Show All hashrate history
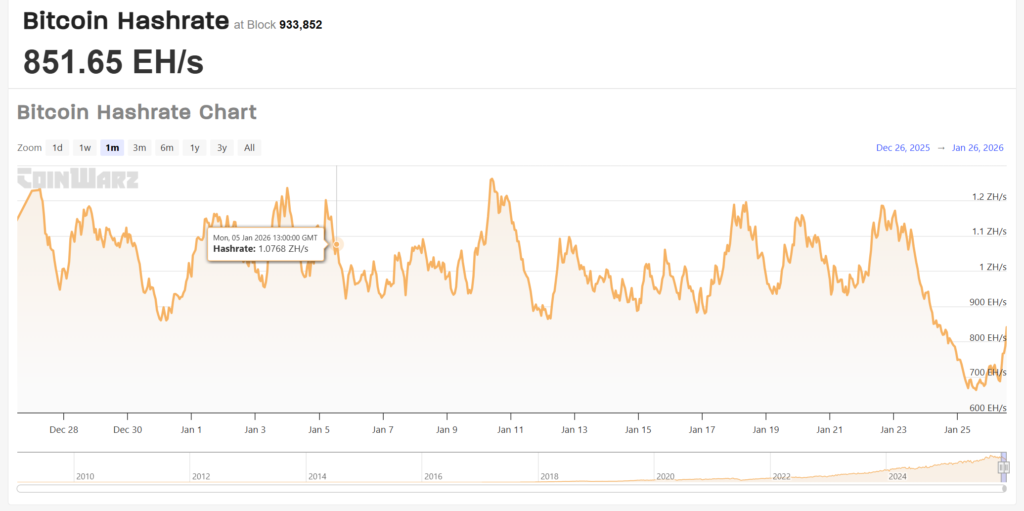1024x511 pixels. (249, 148)
